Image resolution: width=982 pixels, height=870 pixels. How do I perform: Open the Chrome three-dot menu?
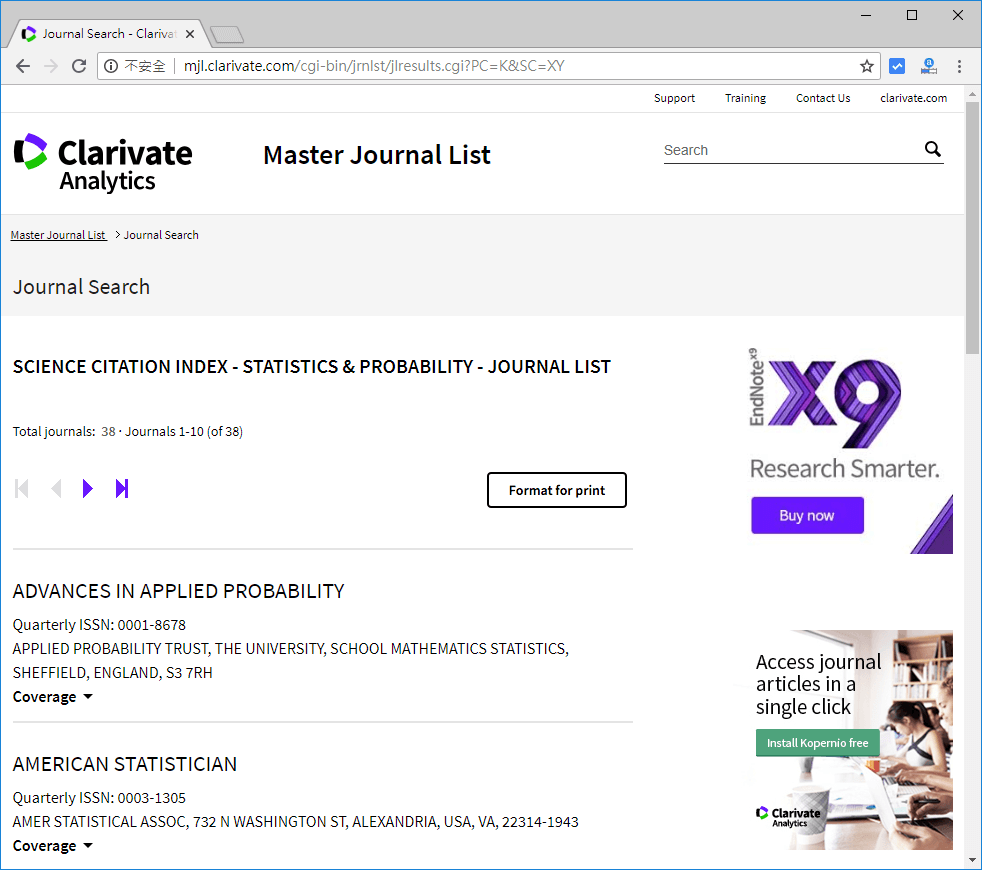click(959, 67)
